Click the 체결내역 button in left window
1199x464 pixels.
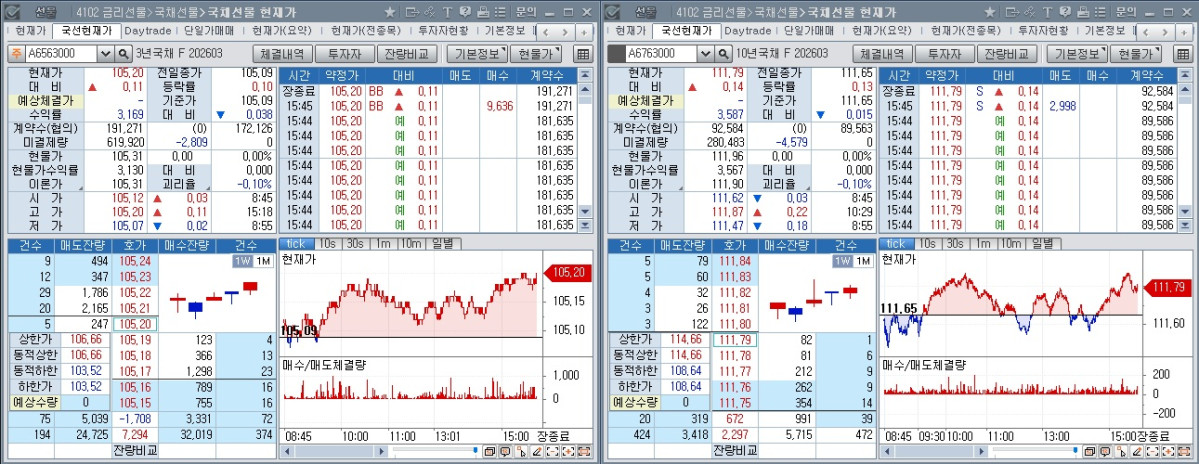click(283, 54)
